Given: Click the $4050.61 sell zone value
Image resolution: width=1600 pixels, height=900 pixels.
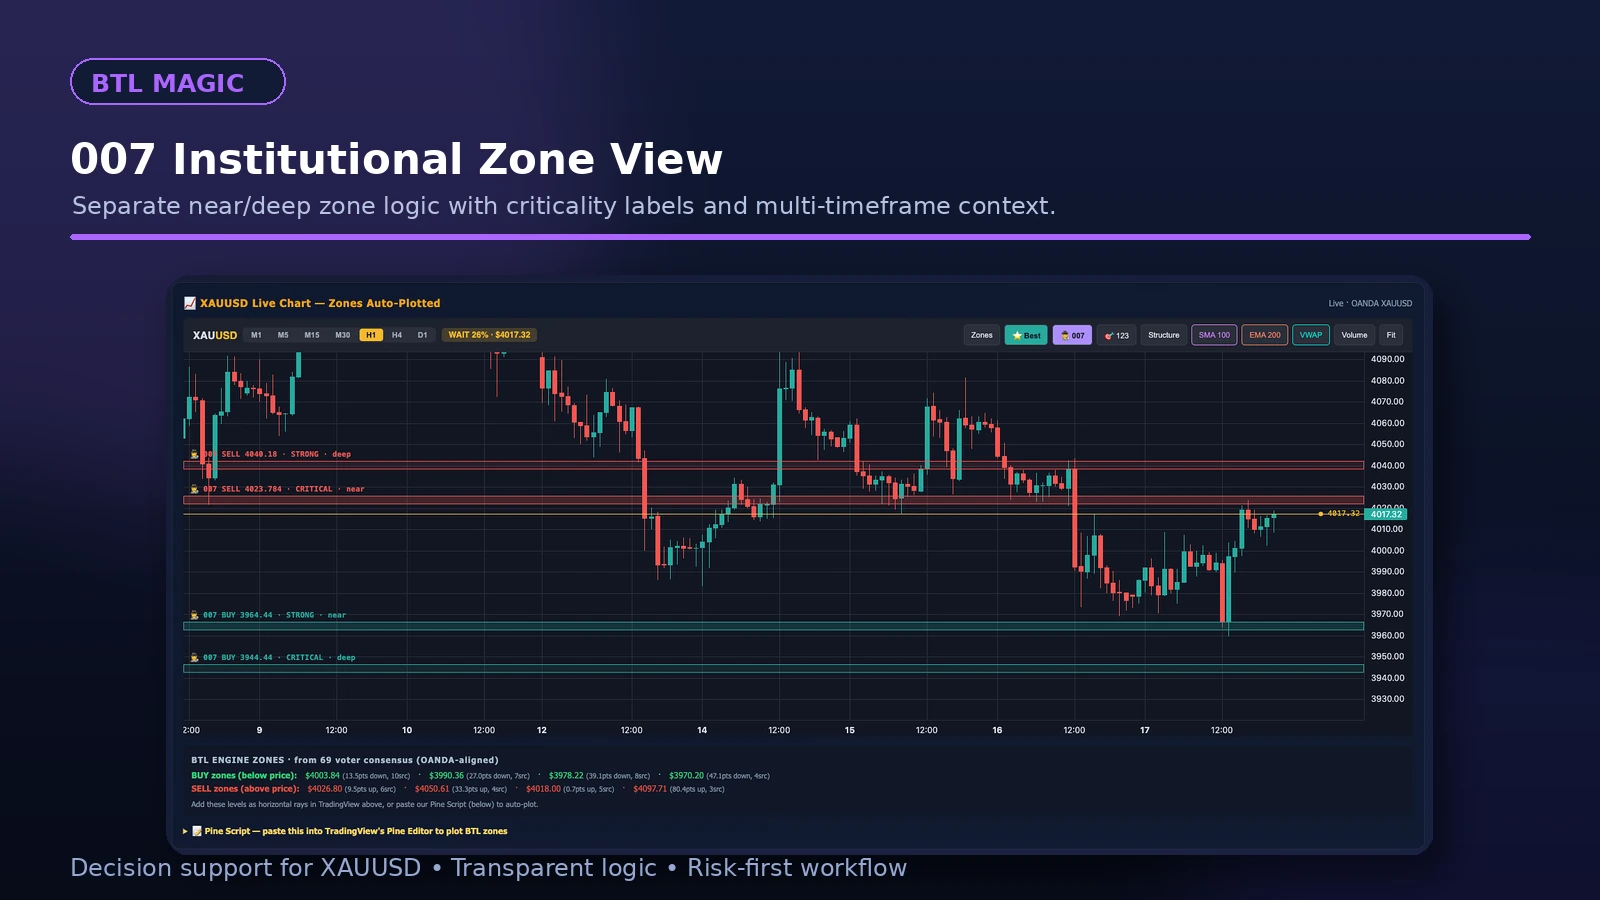Looking at the screenshot, I should 432,788.
